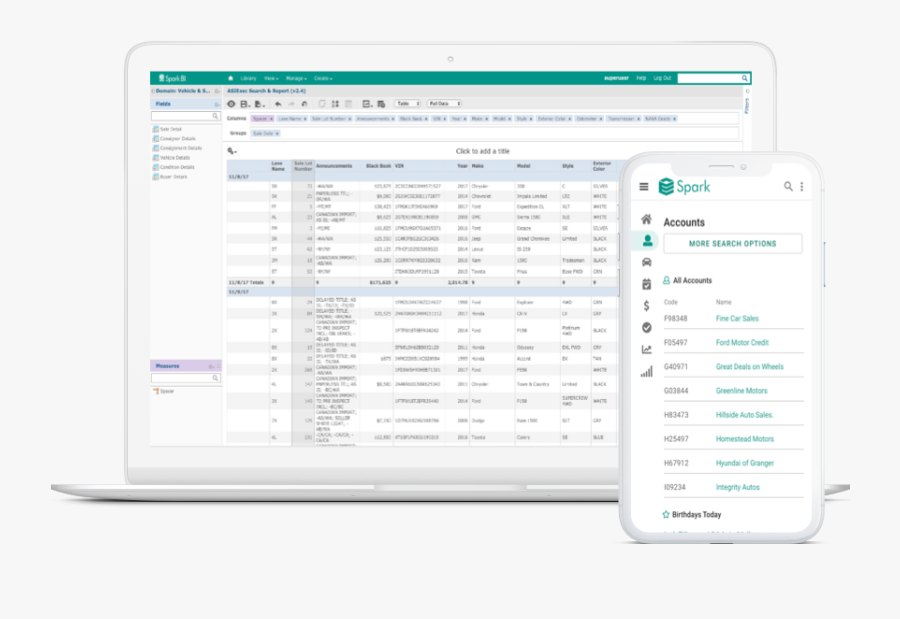Open the checkmark circle icon in phone sidebar
The height and width of the screenshot is (619, 900).
click(646, 327)
